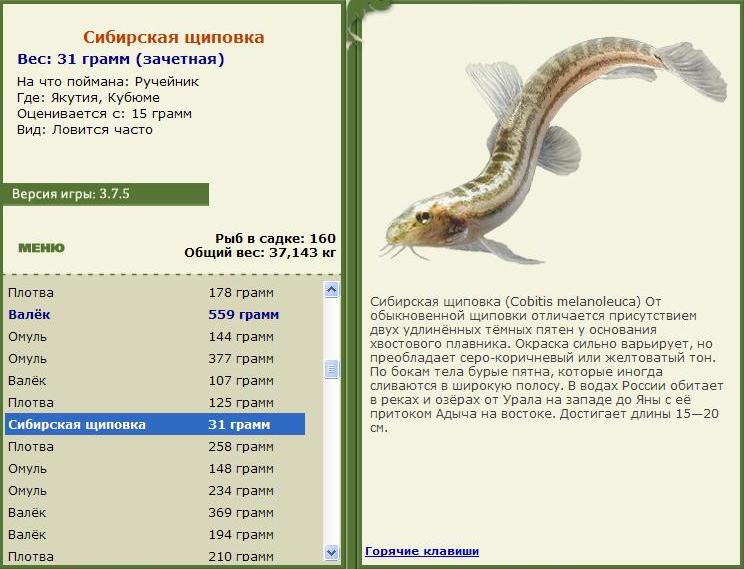This screenshot has height=569, width=744.
Task: Click the fish list scrollbar thumb
Action: (x=332, y=369)
